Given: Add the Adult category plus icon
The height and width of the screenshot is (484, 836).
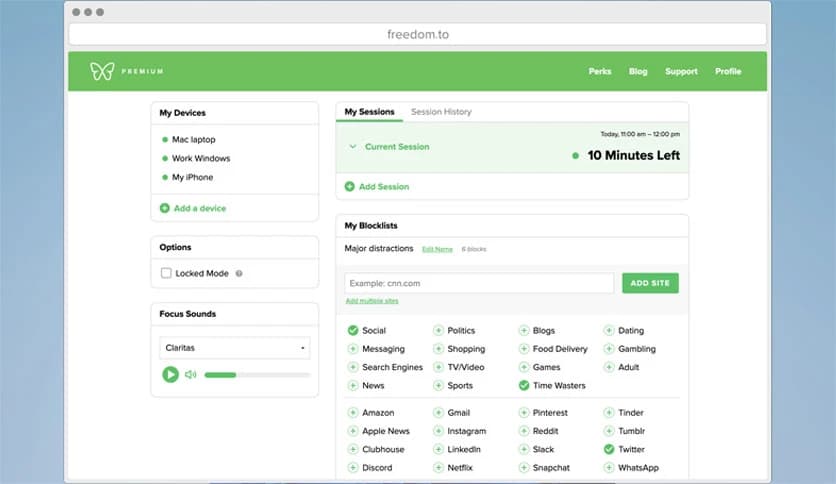Looking at the screenshot, I should point(609,367).
